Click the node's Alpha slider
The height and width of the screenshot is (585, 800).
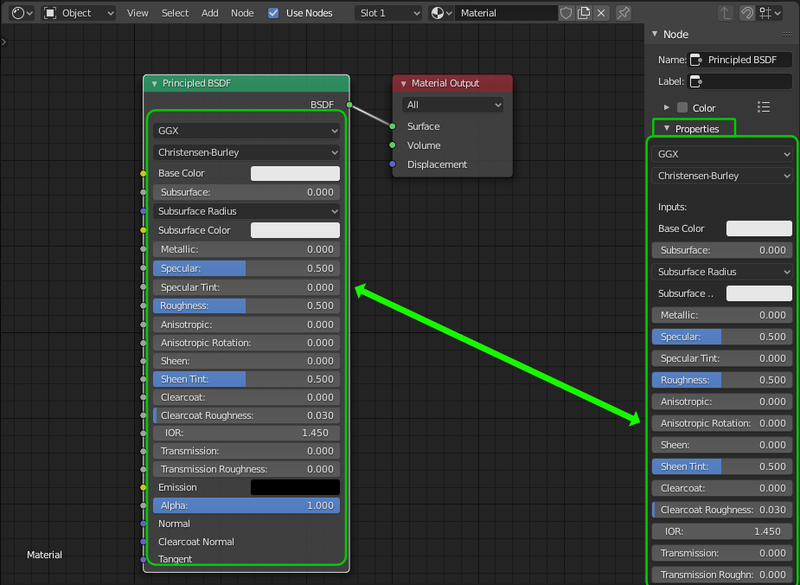point(247,505)
